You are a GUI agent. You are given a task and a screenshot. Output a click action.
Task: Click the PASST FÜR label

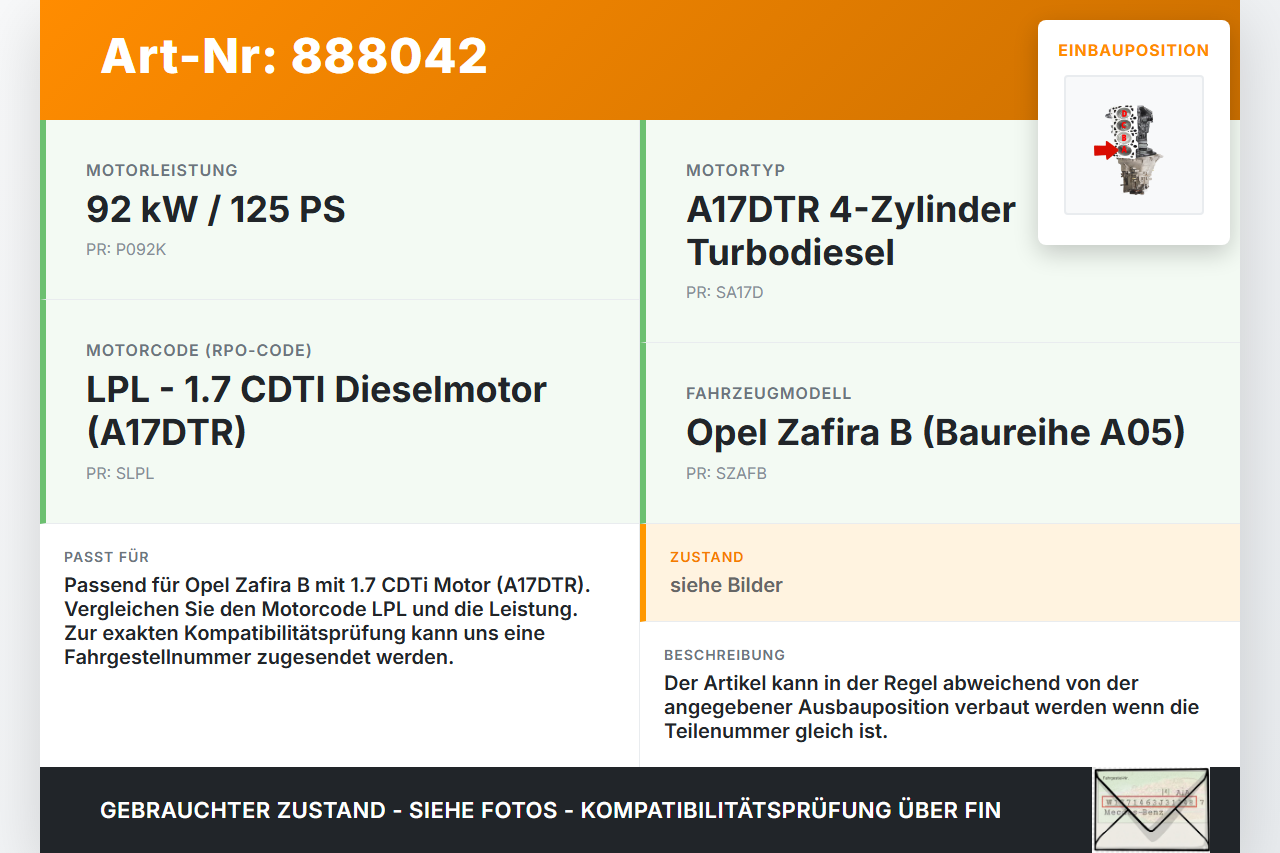(x=106, y=557)
